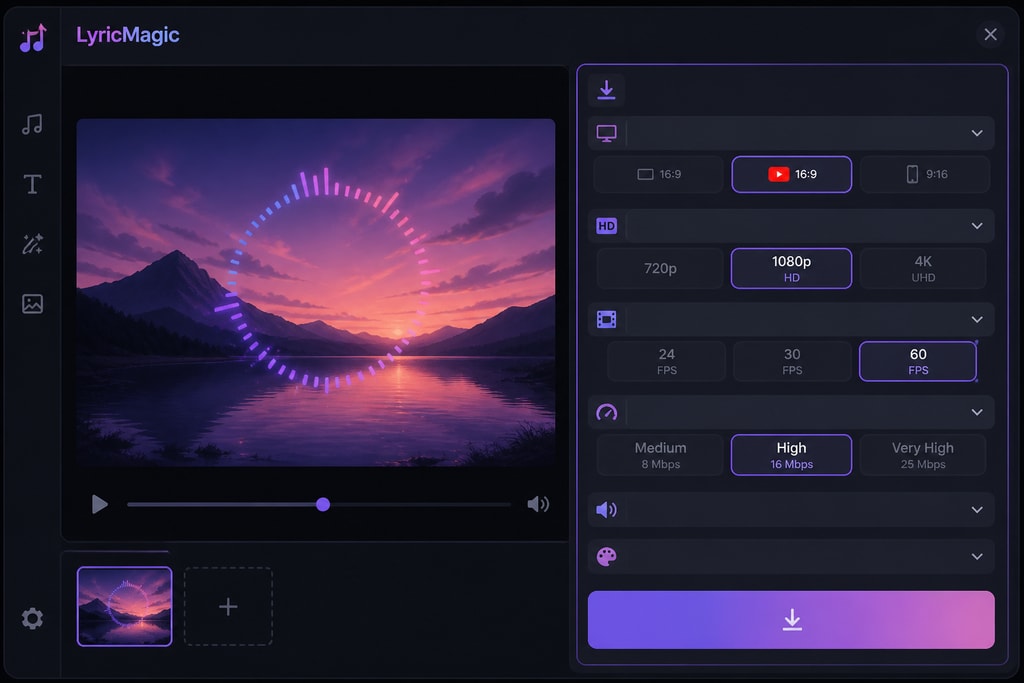Image resolution: width=1024 pixels, height=683 pixels.
Task: Select High 16 Mbps quality
Action: (x=792, y=455)
